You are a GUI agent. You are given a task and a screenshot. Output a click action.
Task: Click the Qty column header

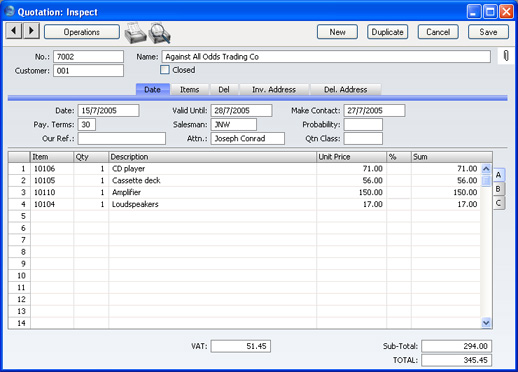click(91, 157)
